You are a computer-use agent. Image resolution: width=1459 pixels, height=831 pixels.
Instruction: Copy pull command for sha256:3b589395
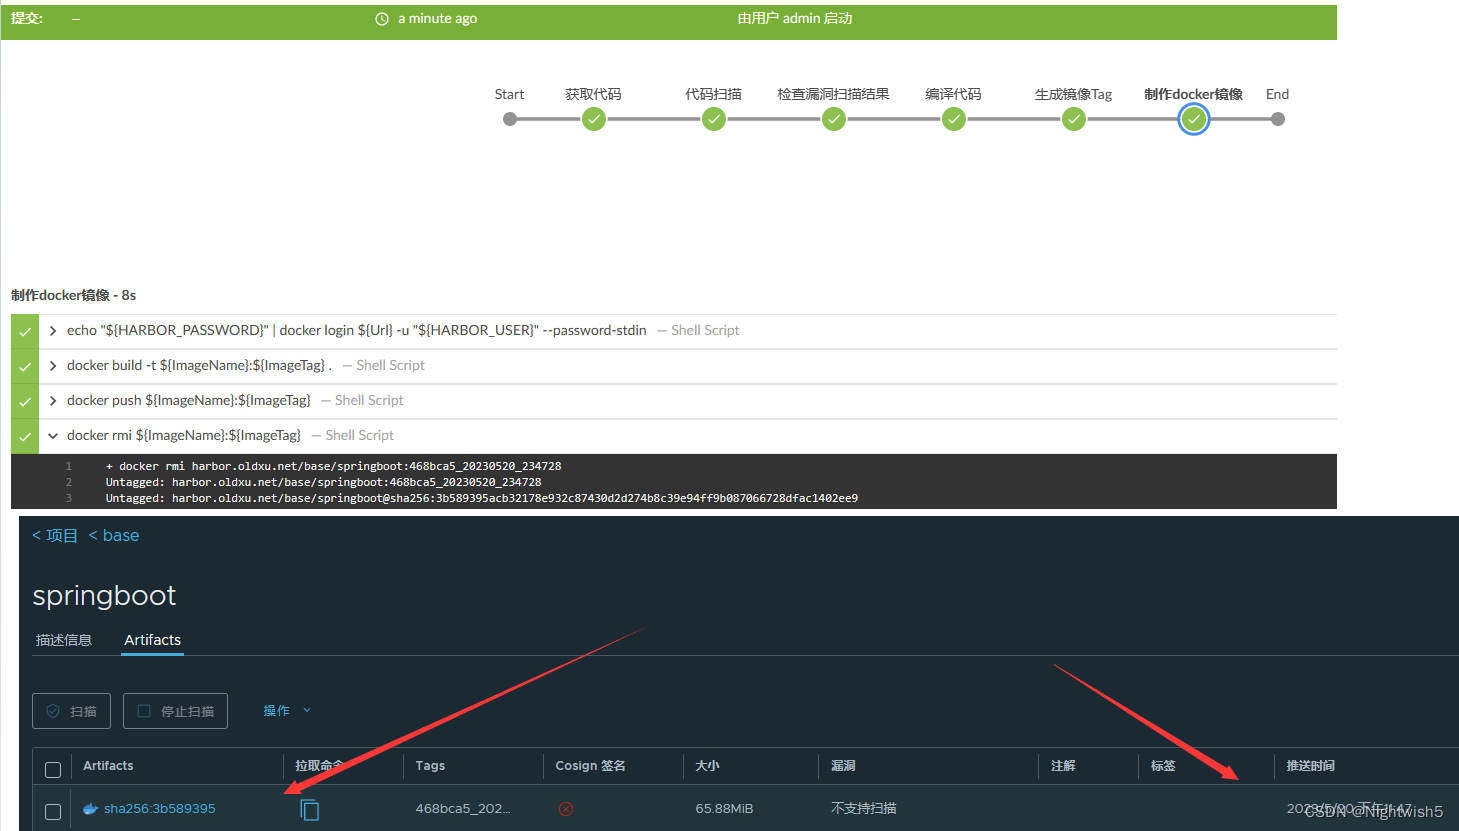310,809
